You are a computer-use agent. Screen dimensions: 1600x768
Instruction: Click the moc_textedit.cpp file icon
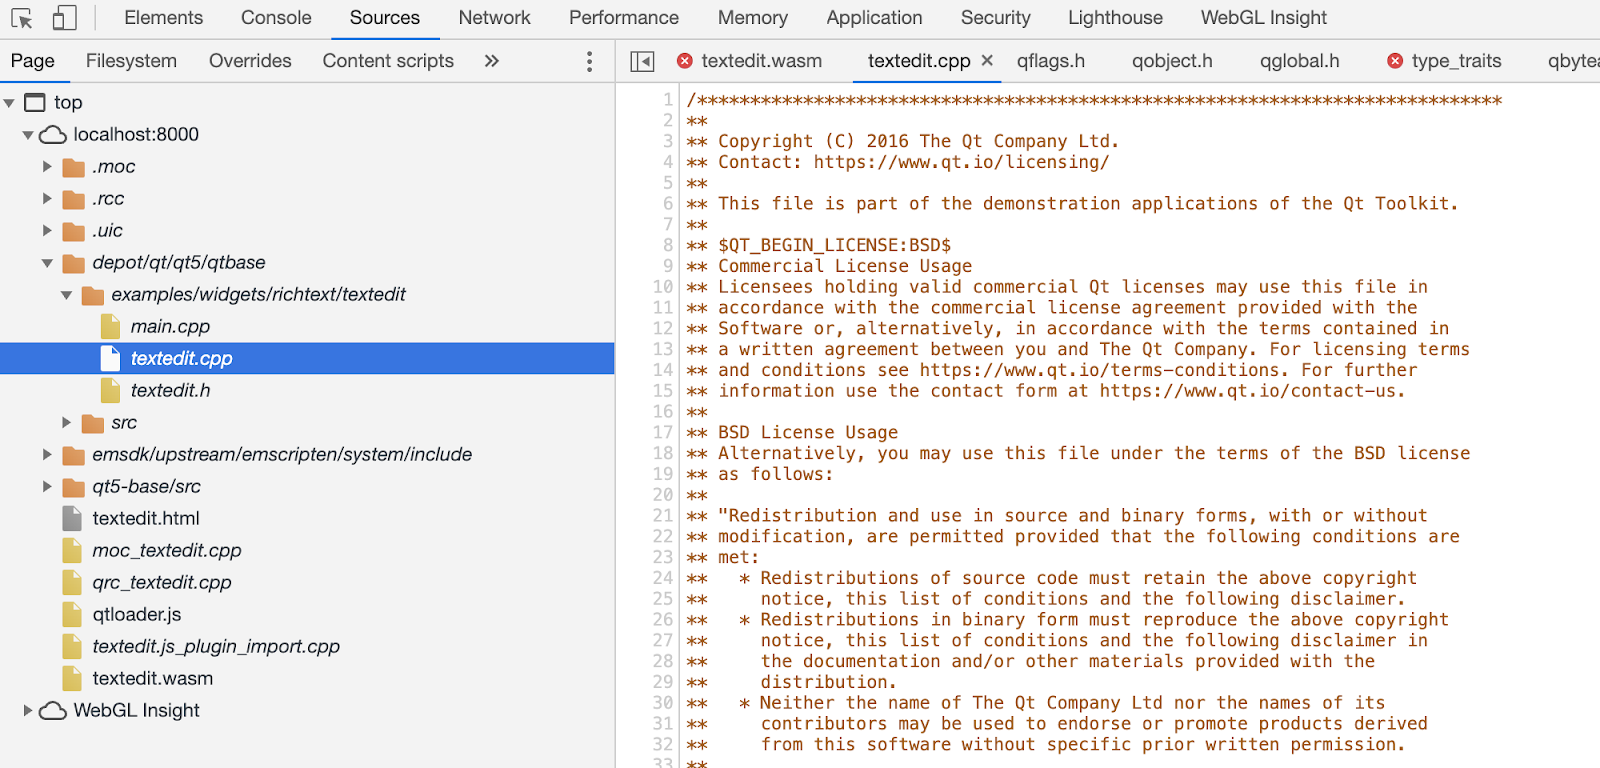pyautogui.click(x=72, y=550)
